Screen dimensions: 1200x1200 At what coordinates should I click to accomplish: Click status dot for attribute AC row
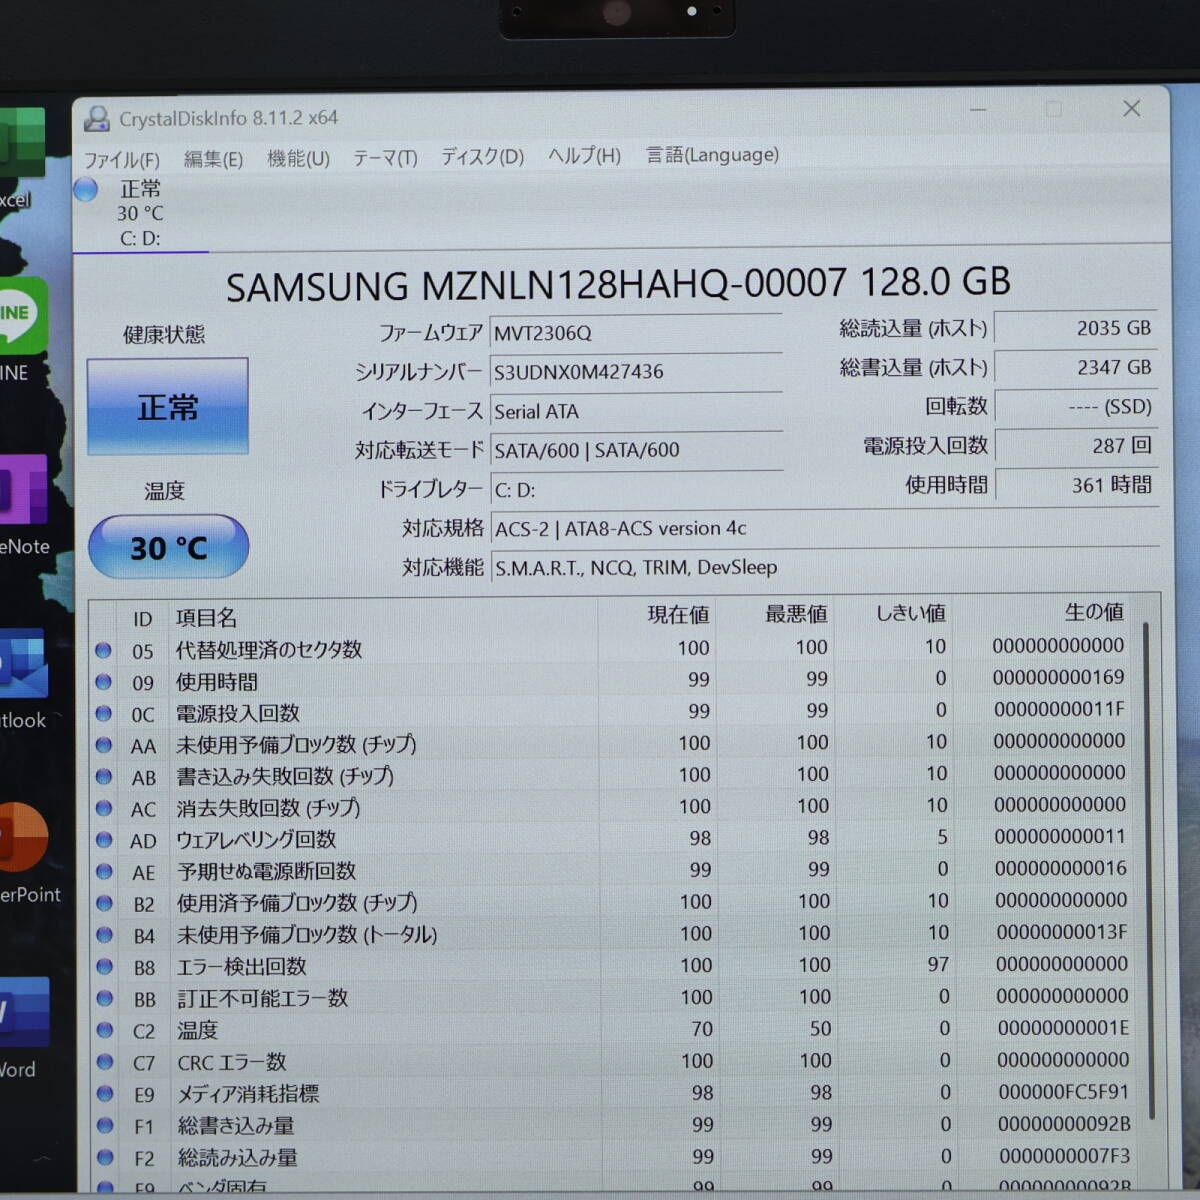(103, 808)
